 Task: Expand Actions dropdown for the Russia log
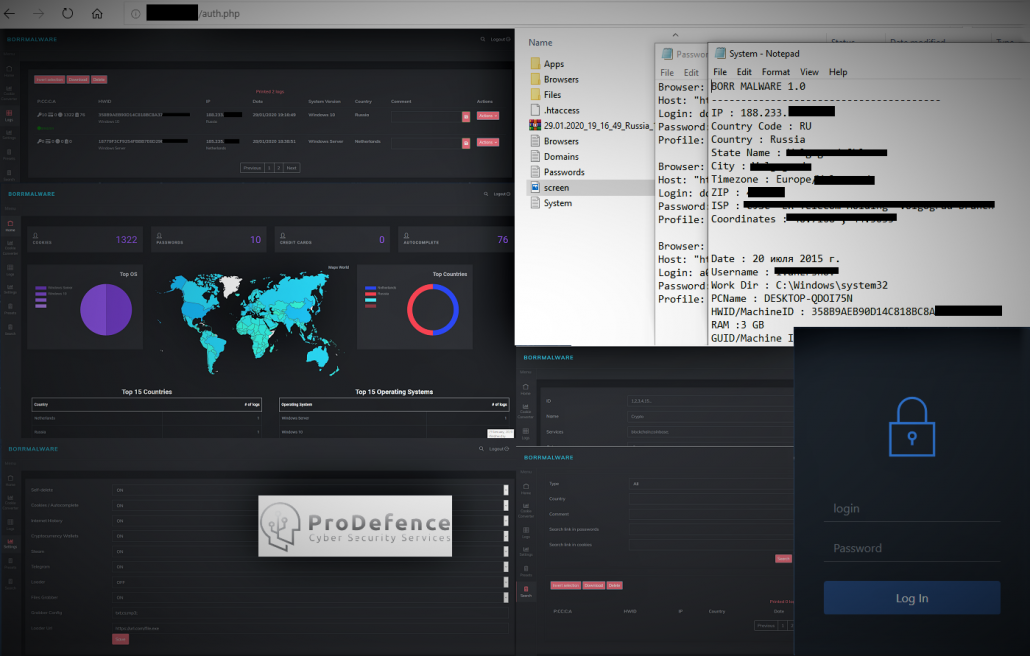point(487,116)
